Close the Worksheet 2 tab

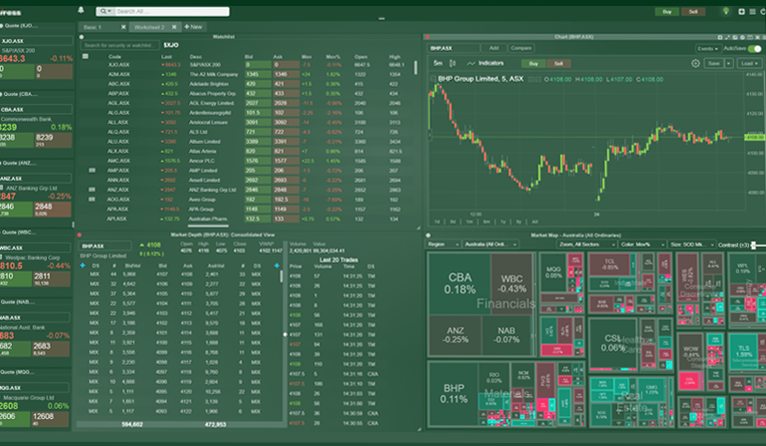tap(174, 27)
